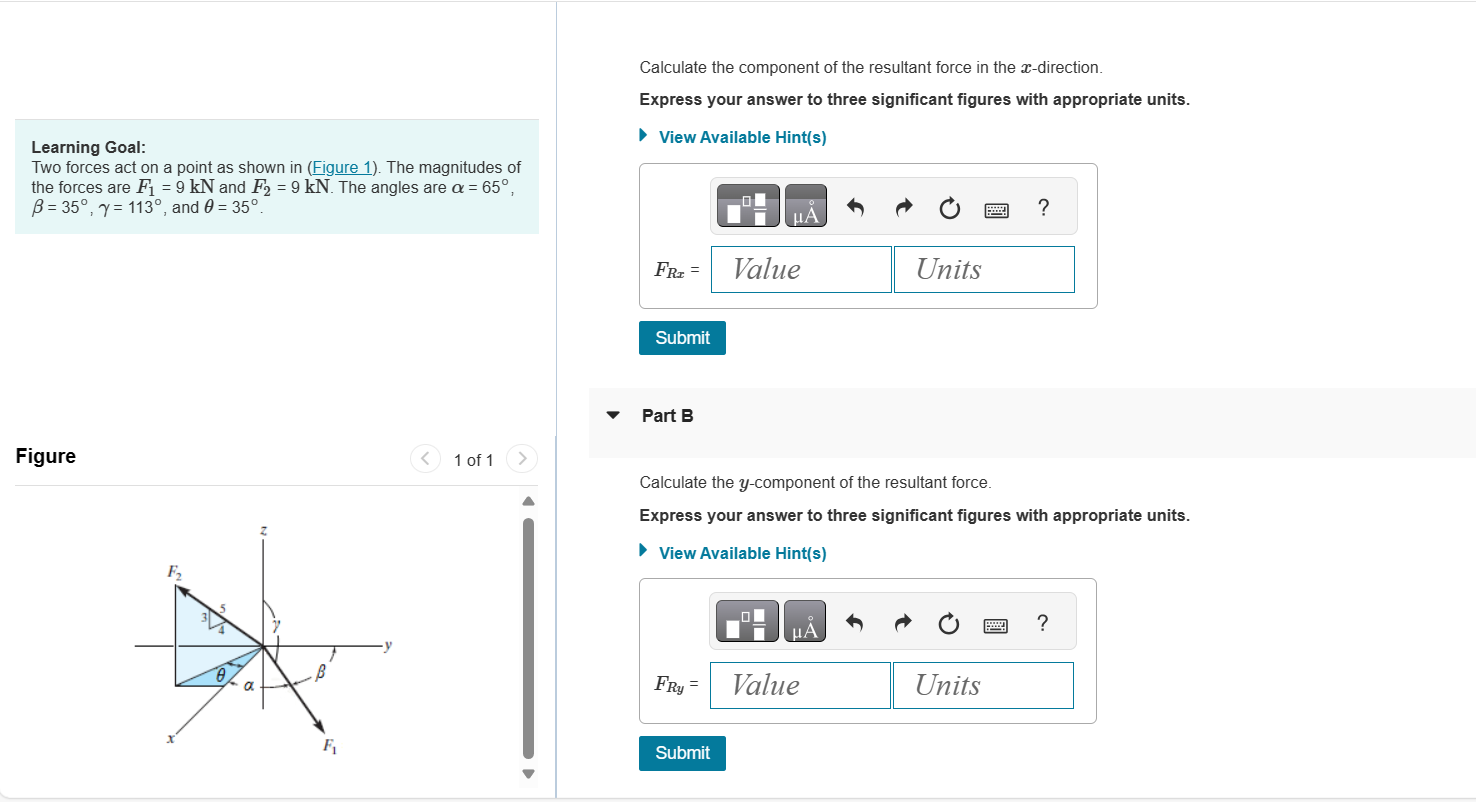Open the template icon in Part B toolbar
The image size is (1476, 802).
click(x=746, y=621)
